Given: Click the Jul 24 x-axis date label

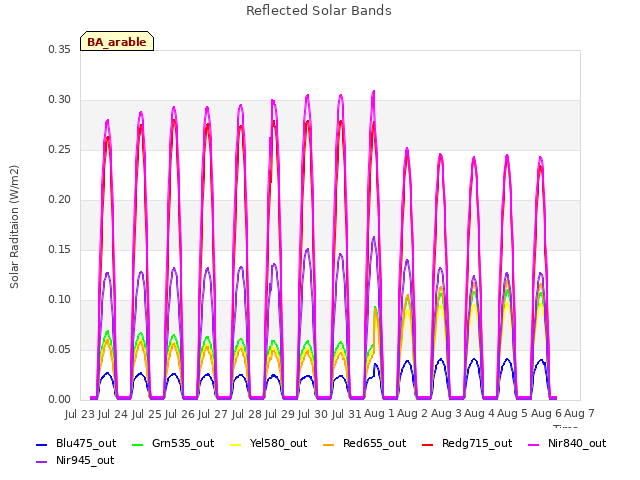Looking at the screenshot, I should (113, 414).
